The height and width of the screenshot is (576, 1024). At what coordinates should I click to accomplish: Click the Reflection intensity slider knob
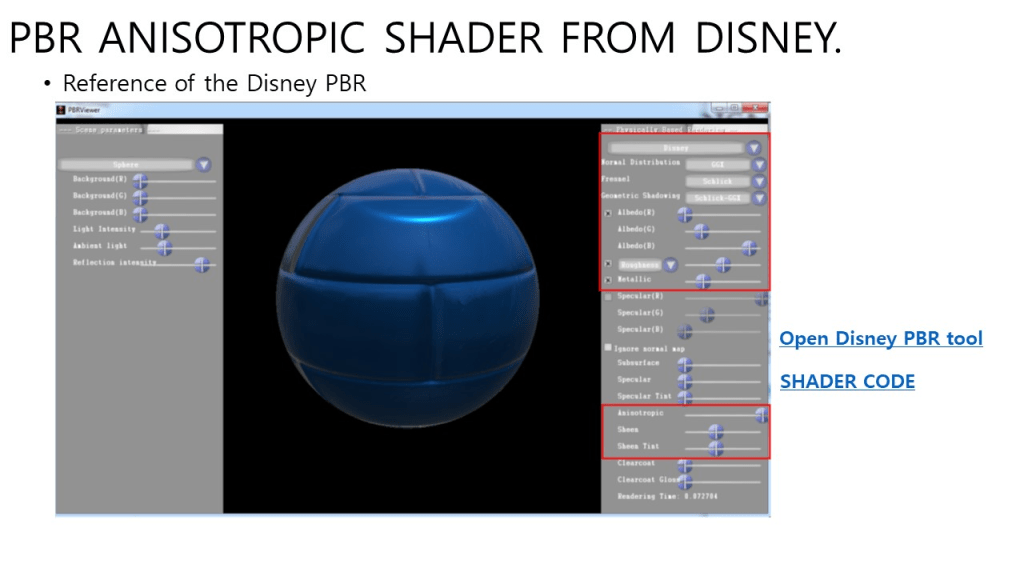[x=202, y=265]
